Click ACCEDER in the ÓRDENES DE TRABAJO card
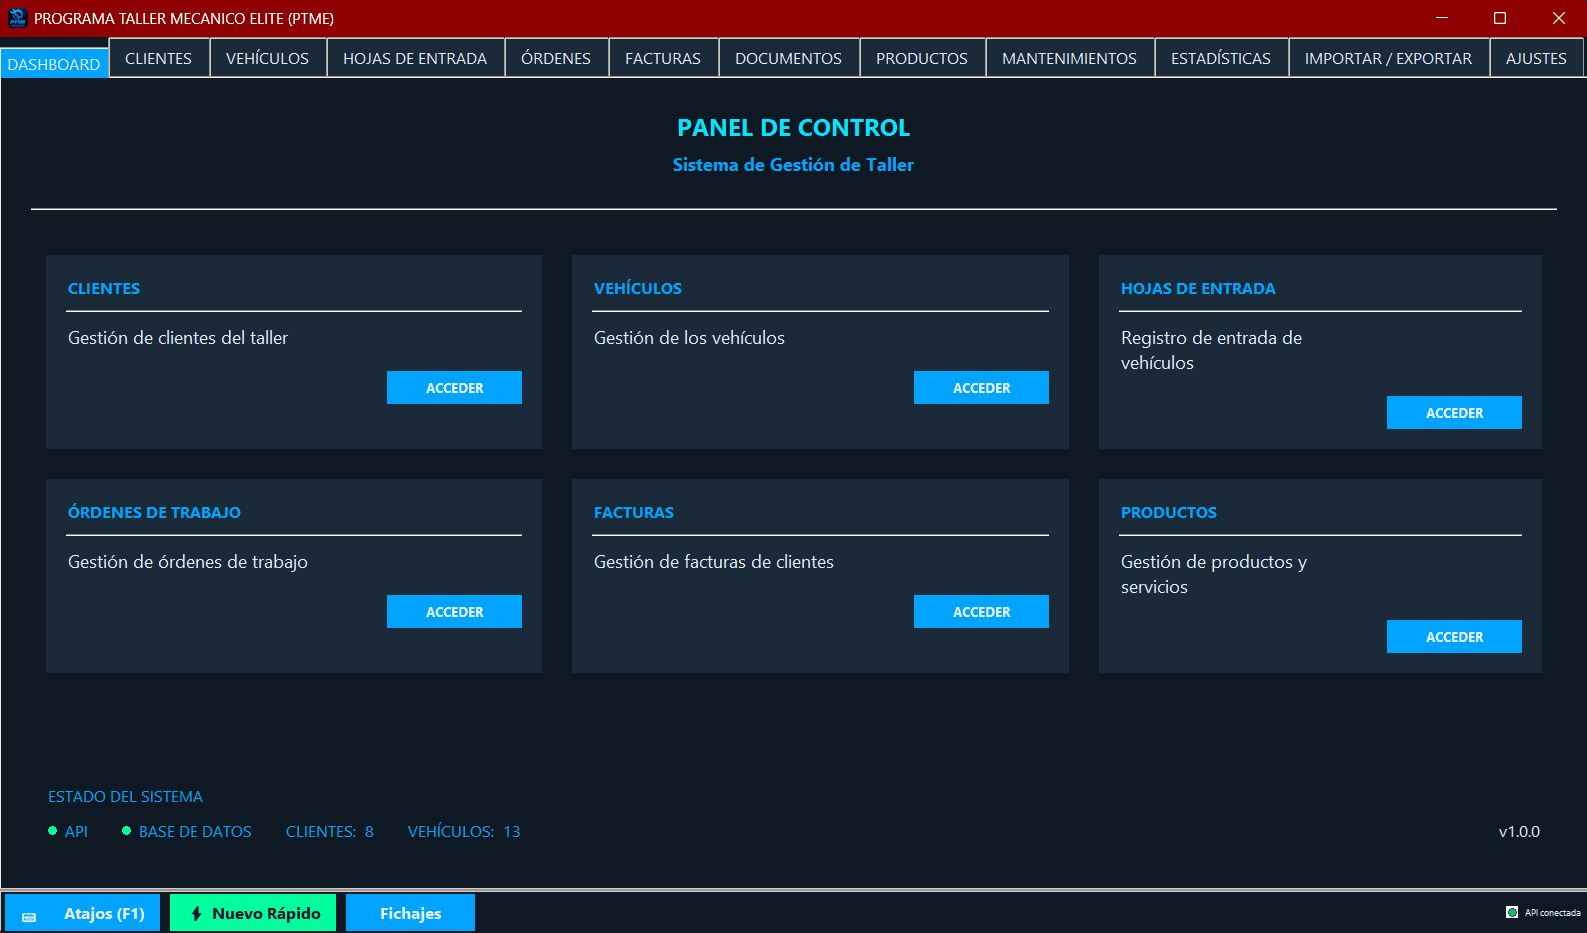Image resolution: width=1587 pixels, height=933 pixels. tap(454, 612)
